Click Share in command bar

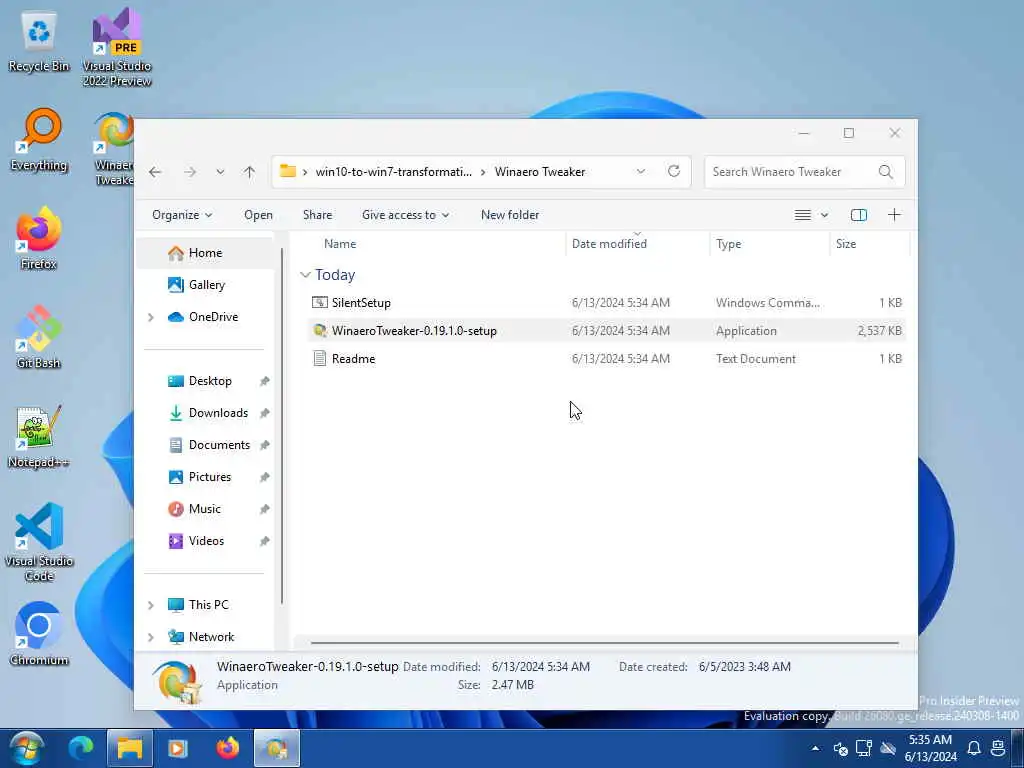pyautogui.click(x=317, y=215)
